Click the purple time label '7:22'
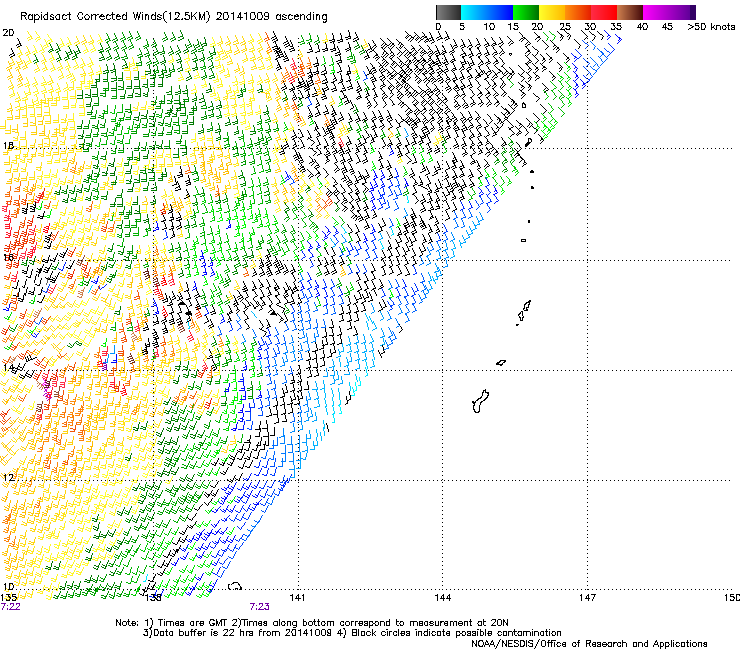This screenshot has width=740, height=650. (x=10, y=607)
